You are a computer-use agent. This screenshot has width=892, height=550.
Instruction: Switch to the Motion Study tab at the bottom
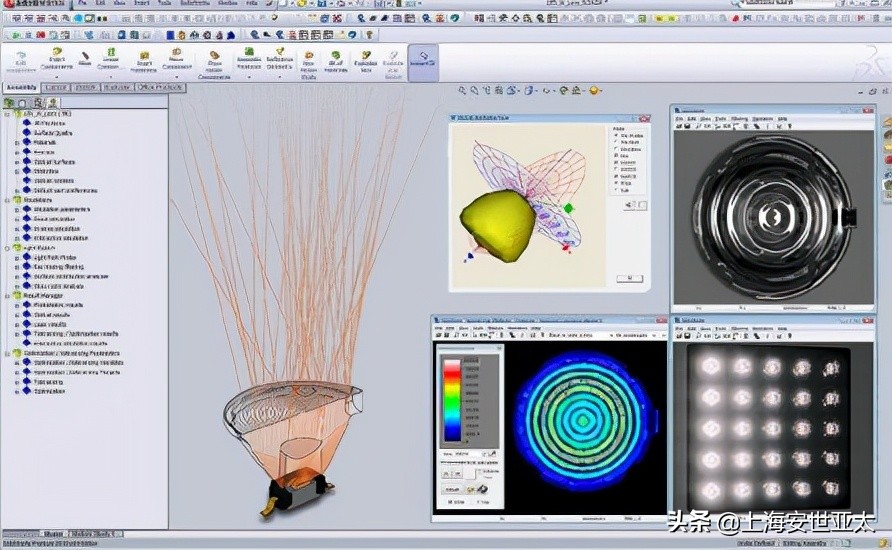(94, 534)
